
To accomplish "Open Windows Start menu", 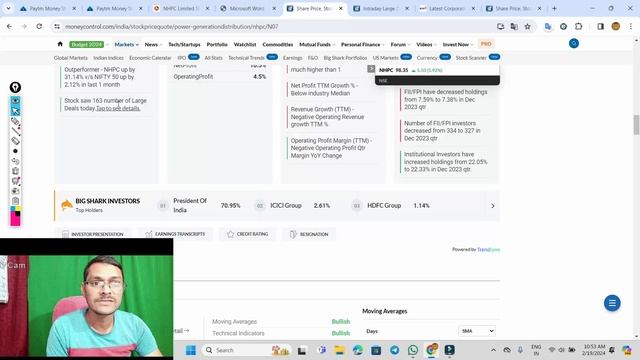I will point(191,350).
